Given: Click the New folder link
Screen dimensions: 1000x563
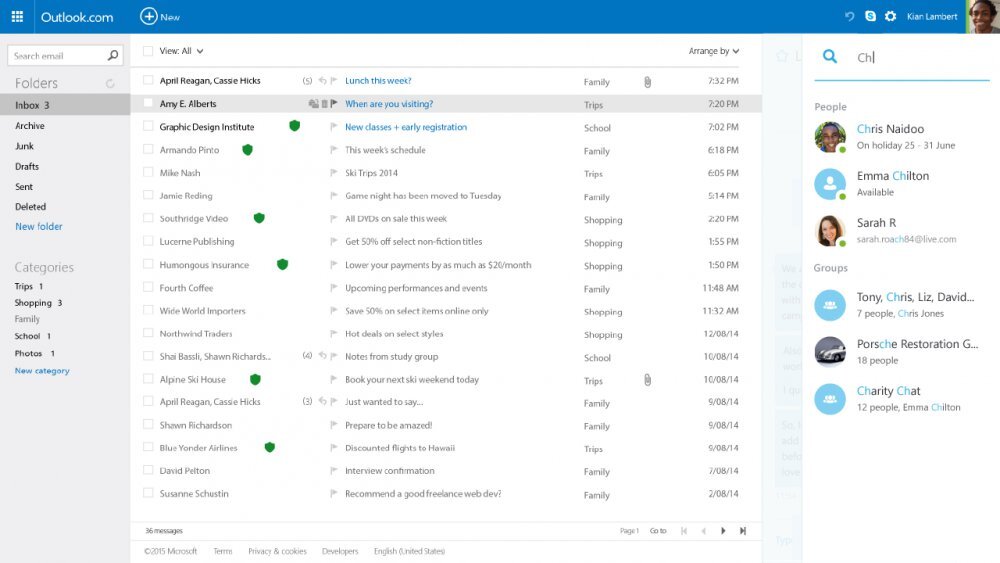Looking at the screenshot, I should pyautogui.click(x=39, y=227).
